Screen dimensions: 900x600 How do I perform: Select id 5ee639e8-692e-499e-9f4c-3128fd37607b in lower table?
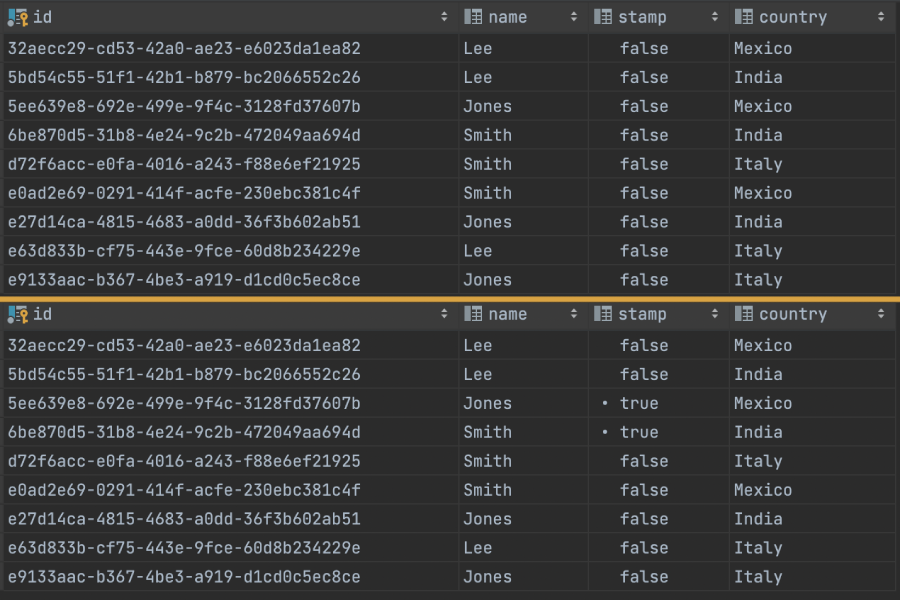pyautogui.click(x=184, y=404)
